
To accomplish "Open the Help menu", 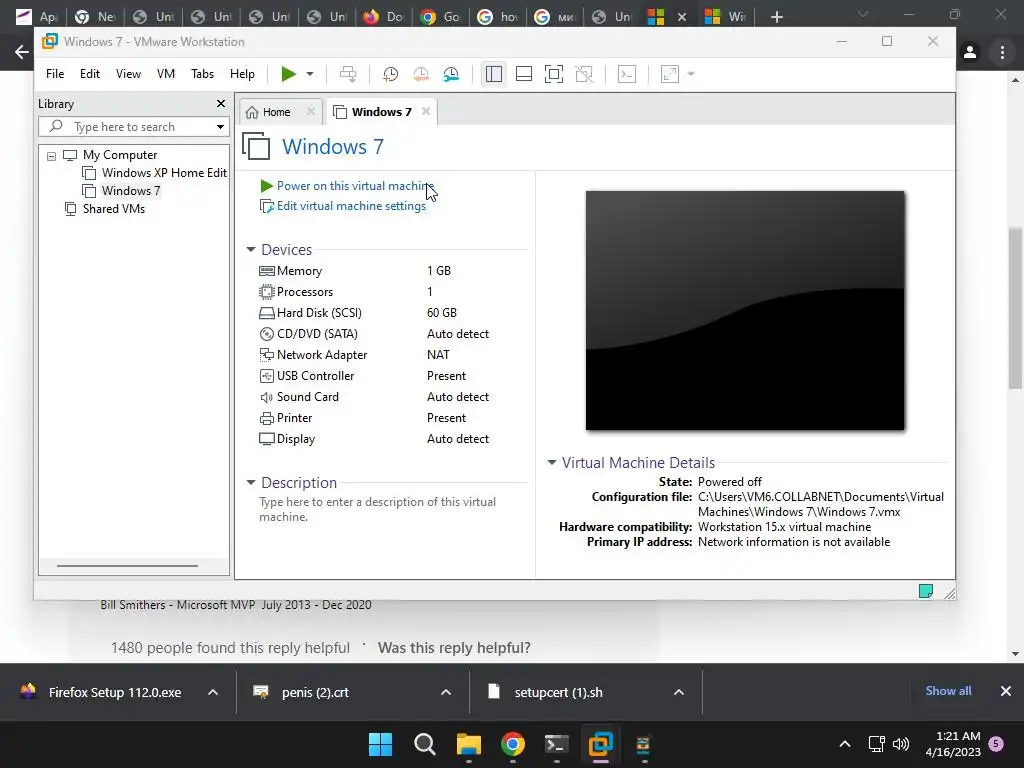I will point(242,74).
